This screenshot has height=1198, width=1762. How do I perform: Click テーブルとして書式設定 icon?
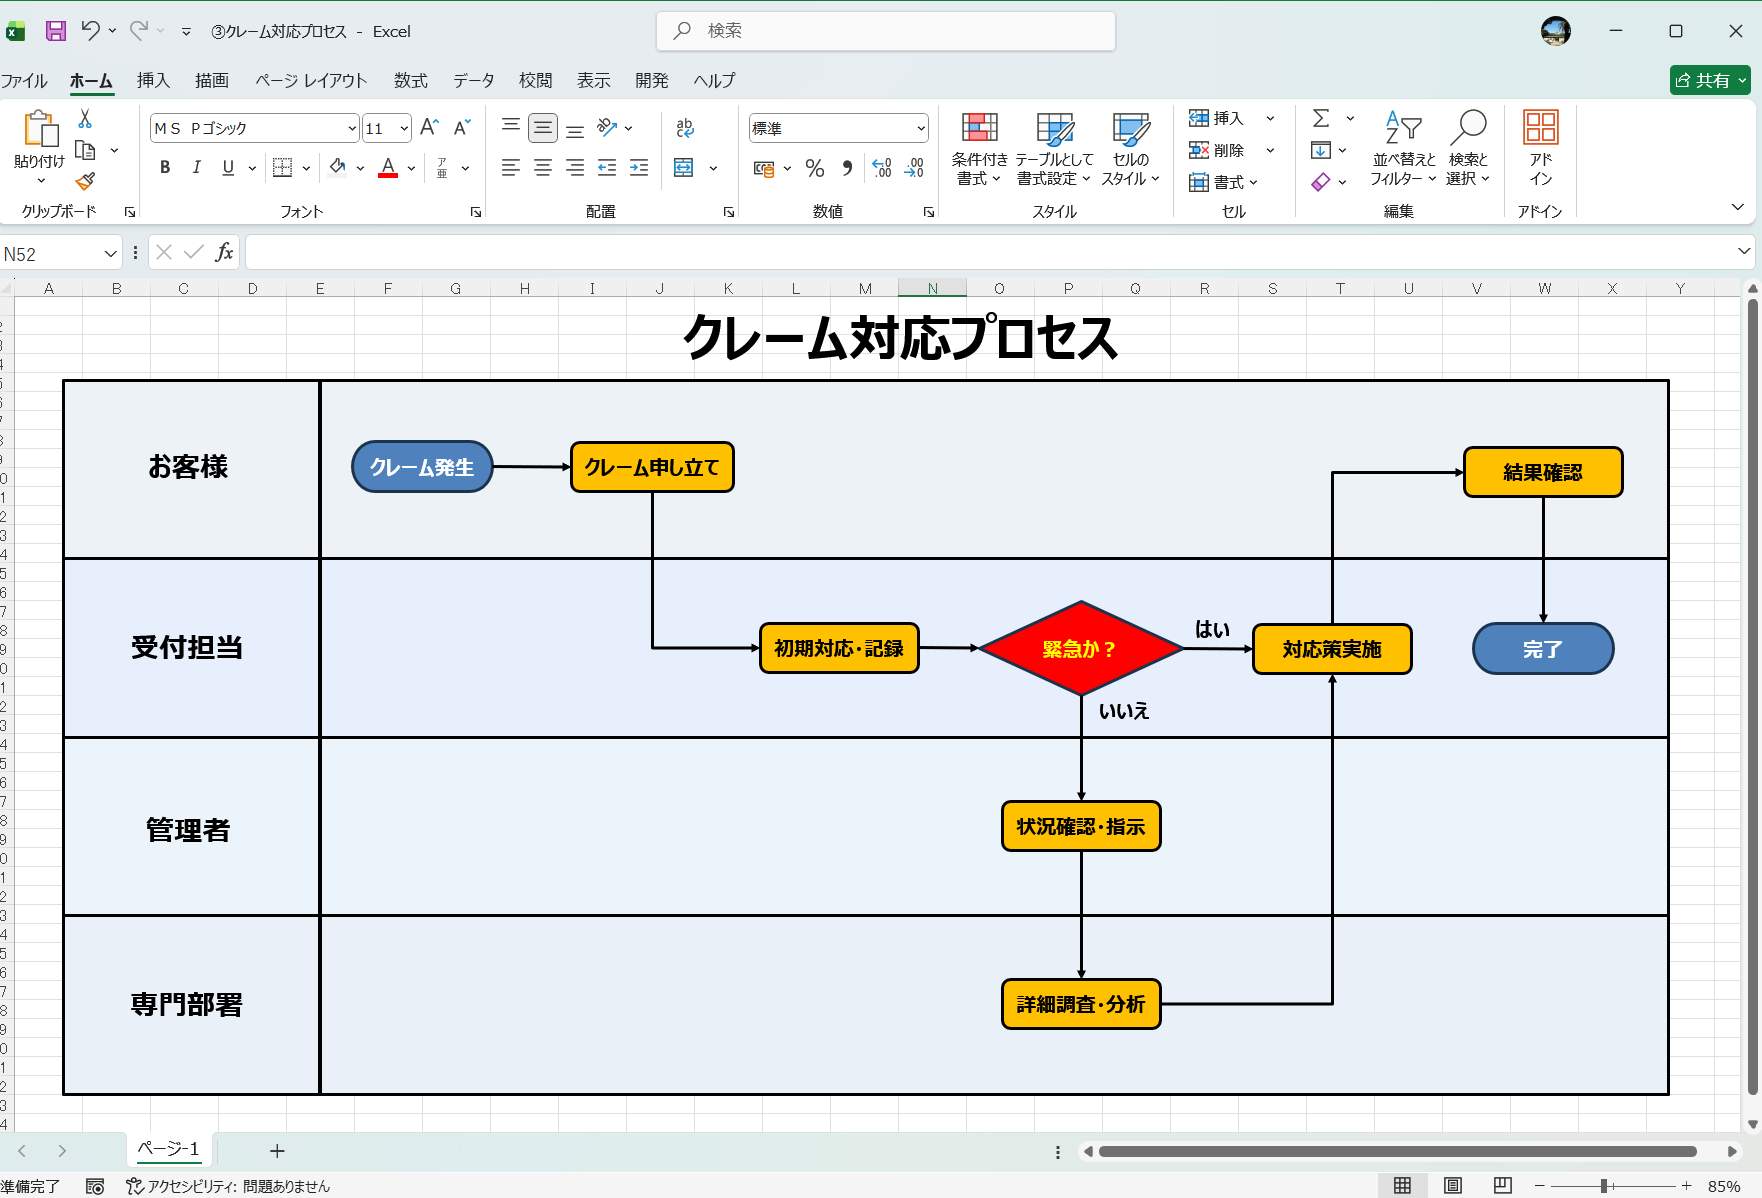tap(1054, 149)
